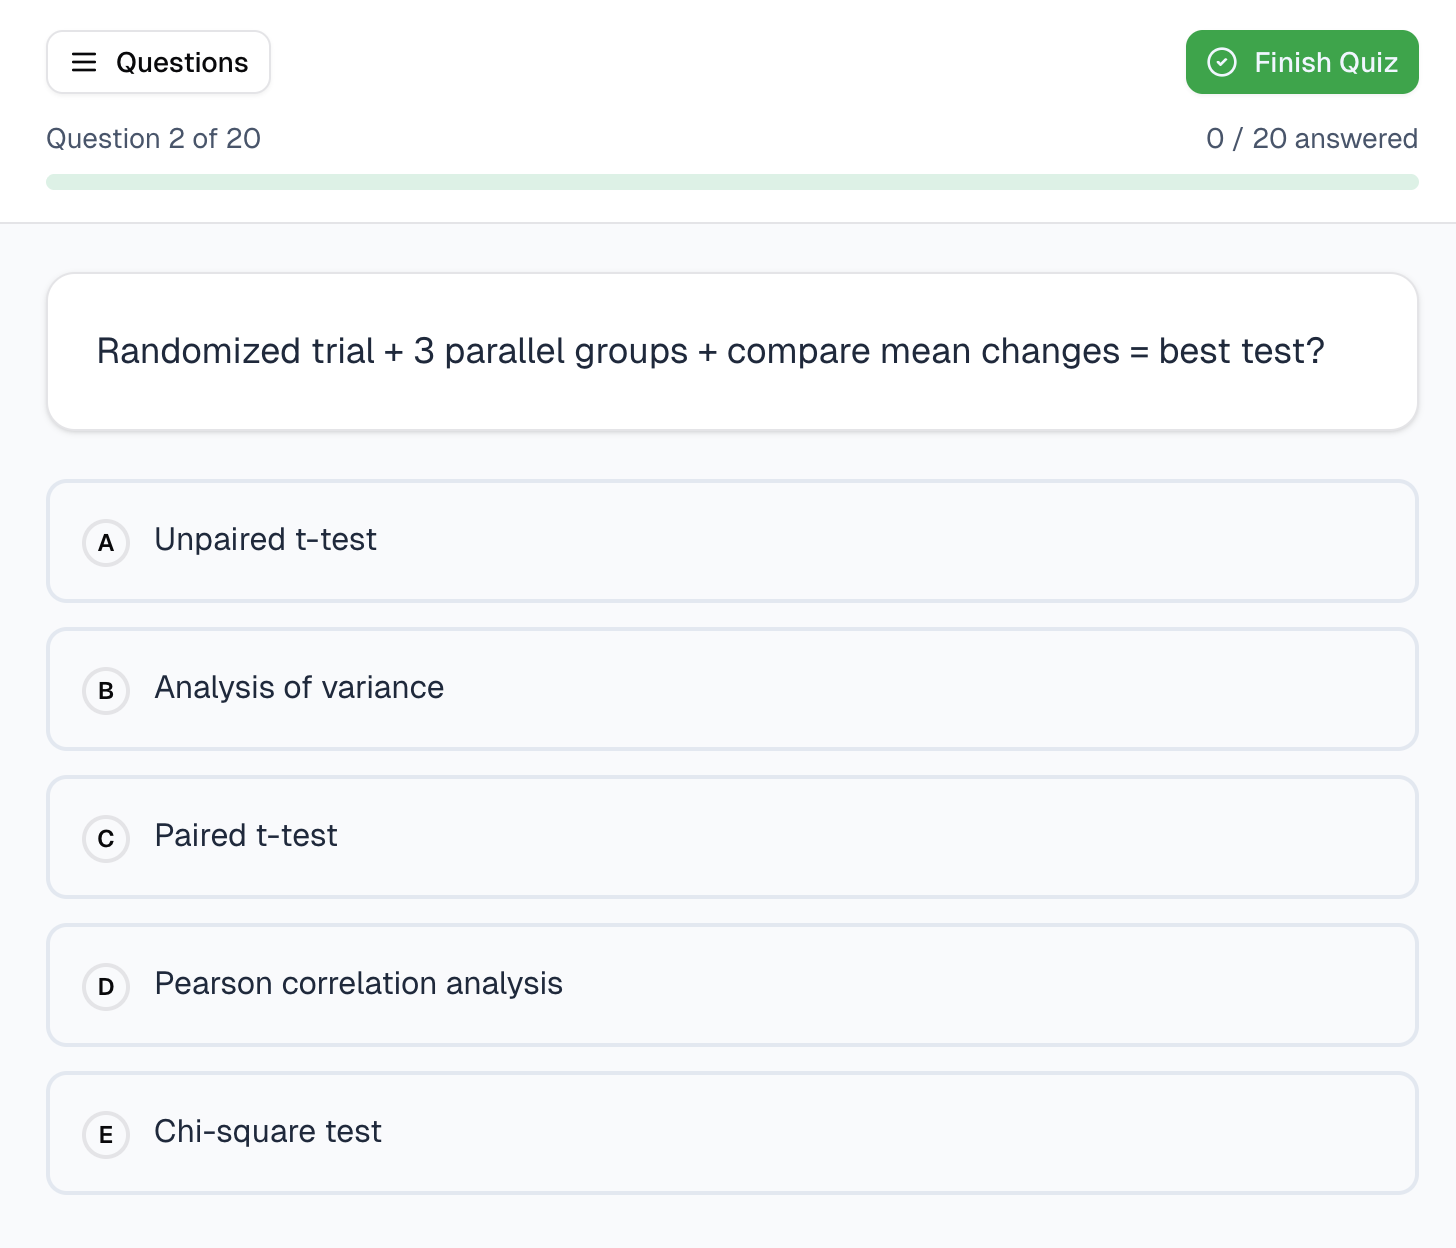The image size is (1456, 1248).
Task: Click the hamburger menu icon beside Questions
Action: pyautogui.click(x=84, y=62)
